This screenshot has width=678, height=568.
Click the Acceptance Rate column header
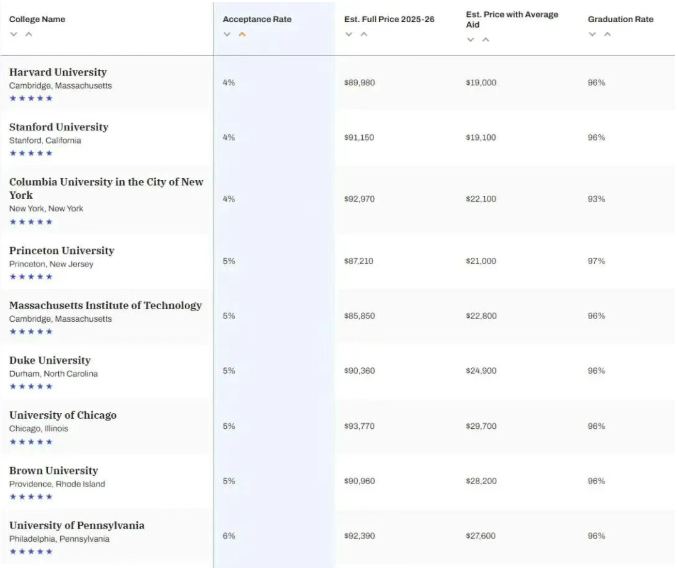point(257,19)
